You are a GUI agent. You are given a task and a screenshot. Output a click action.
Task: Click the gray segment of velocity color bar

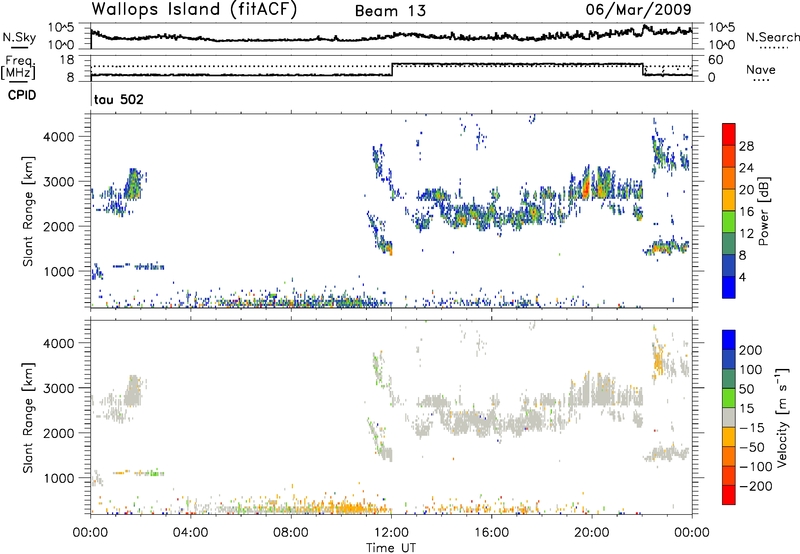(x=729, y=418)
